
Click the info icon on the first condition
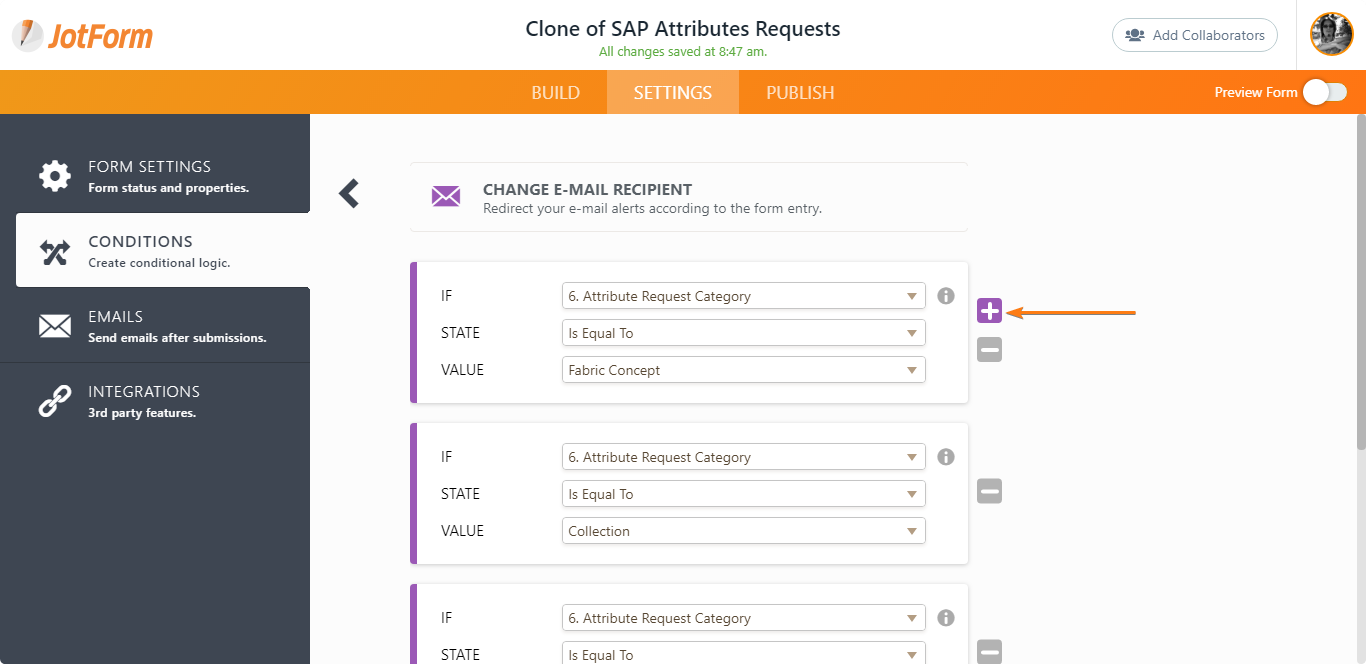pos(945,295)
